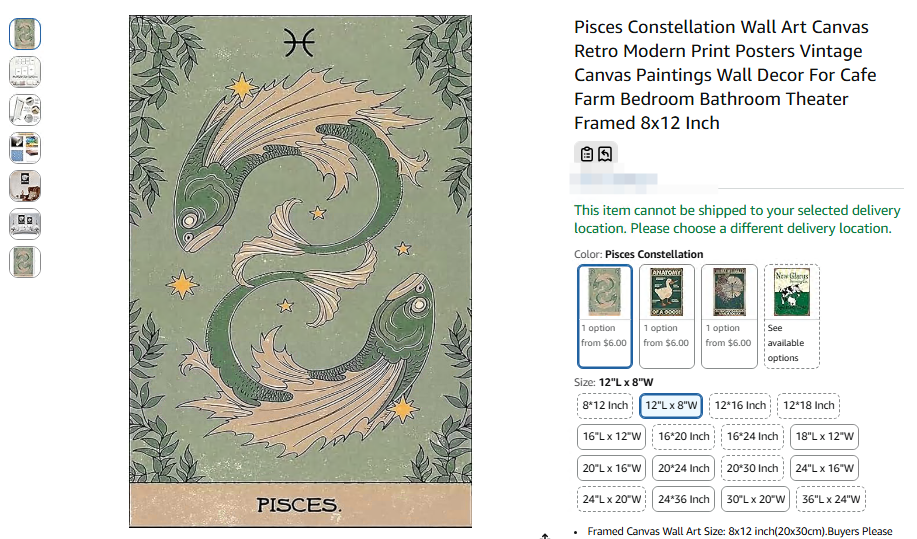The width and height of the screenshot is (917, 539).
Task: Select the first Pisces thumbnail in gallery
Action: point(25,34)
